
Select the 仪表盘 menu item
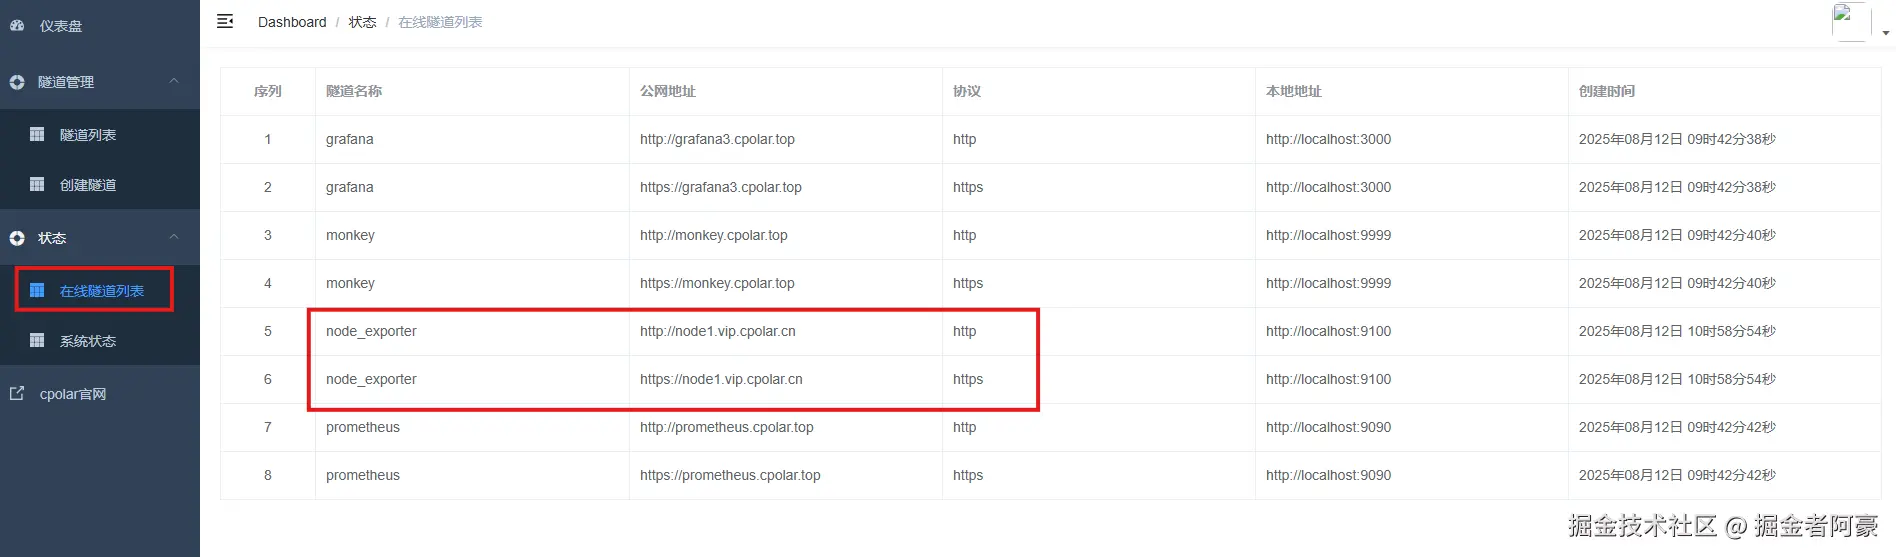pyautogui.click(x=61, y=26)
